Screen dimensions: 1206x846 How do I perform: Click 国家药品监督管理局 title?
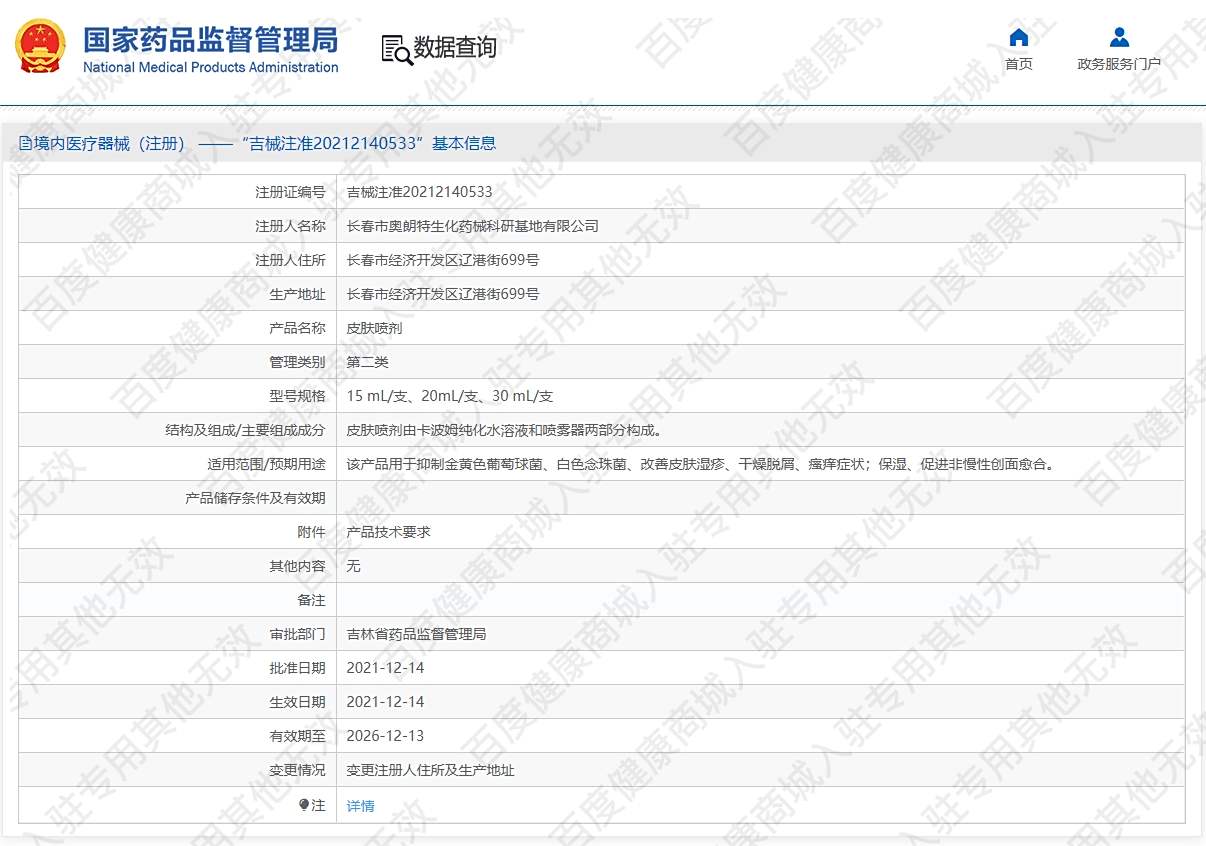point(210,39)
